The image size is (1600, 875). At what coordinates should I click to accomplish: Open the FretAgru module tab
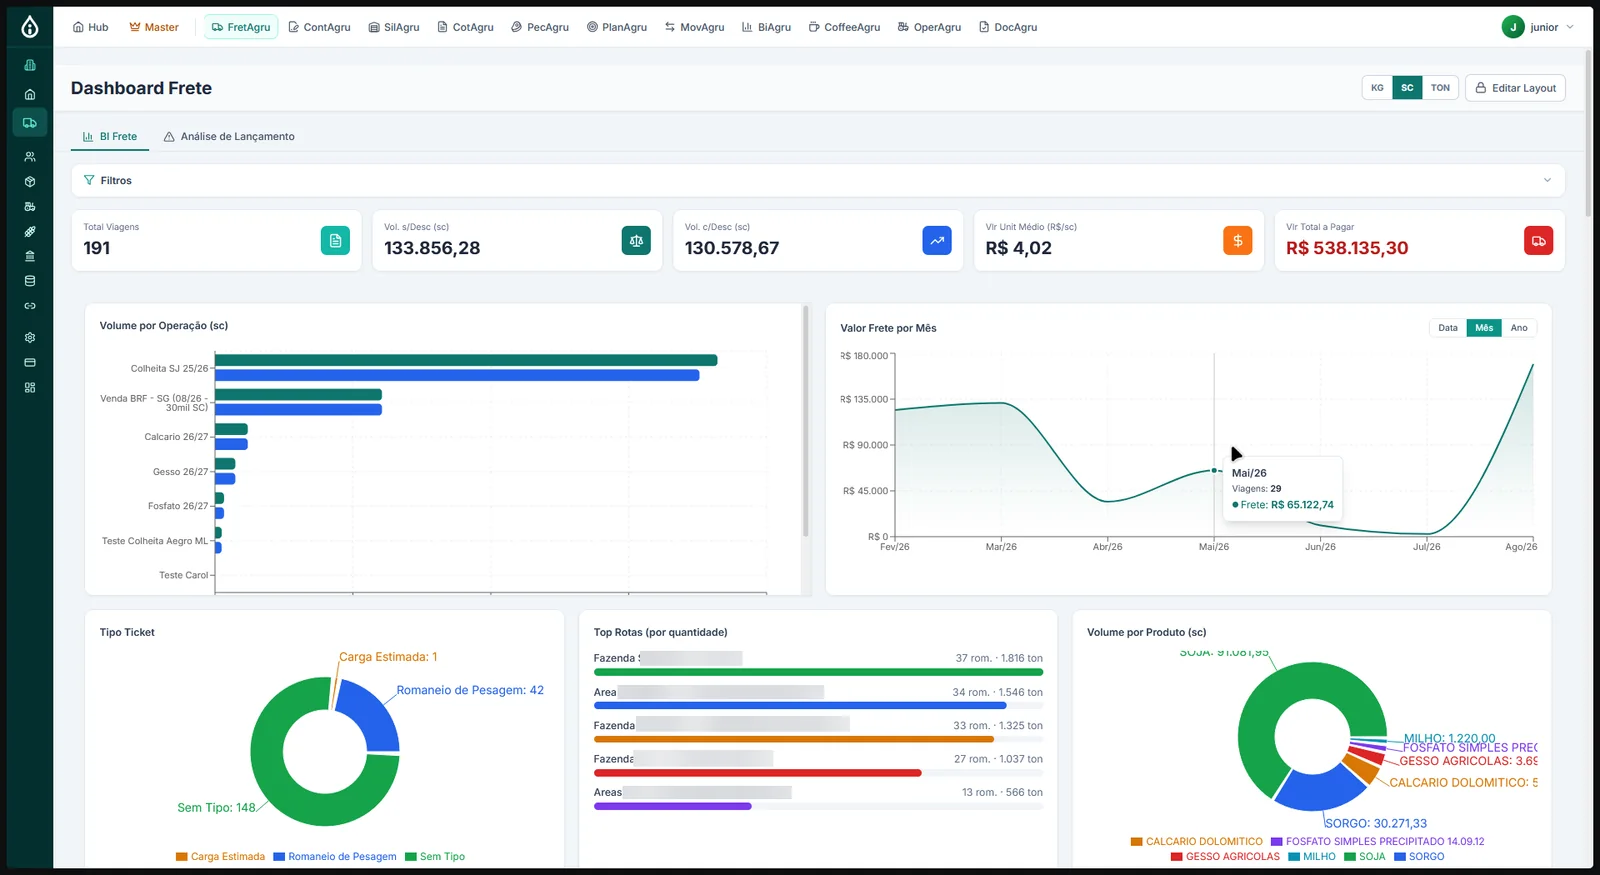241,27
